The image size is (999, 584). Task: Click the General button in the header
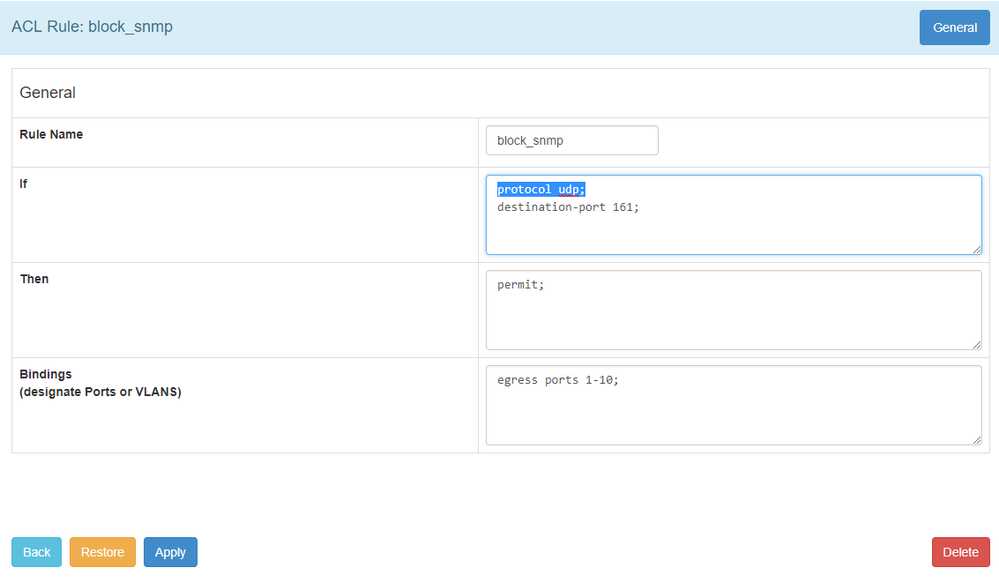(954, 28)
